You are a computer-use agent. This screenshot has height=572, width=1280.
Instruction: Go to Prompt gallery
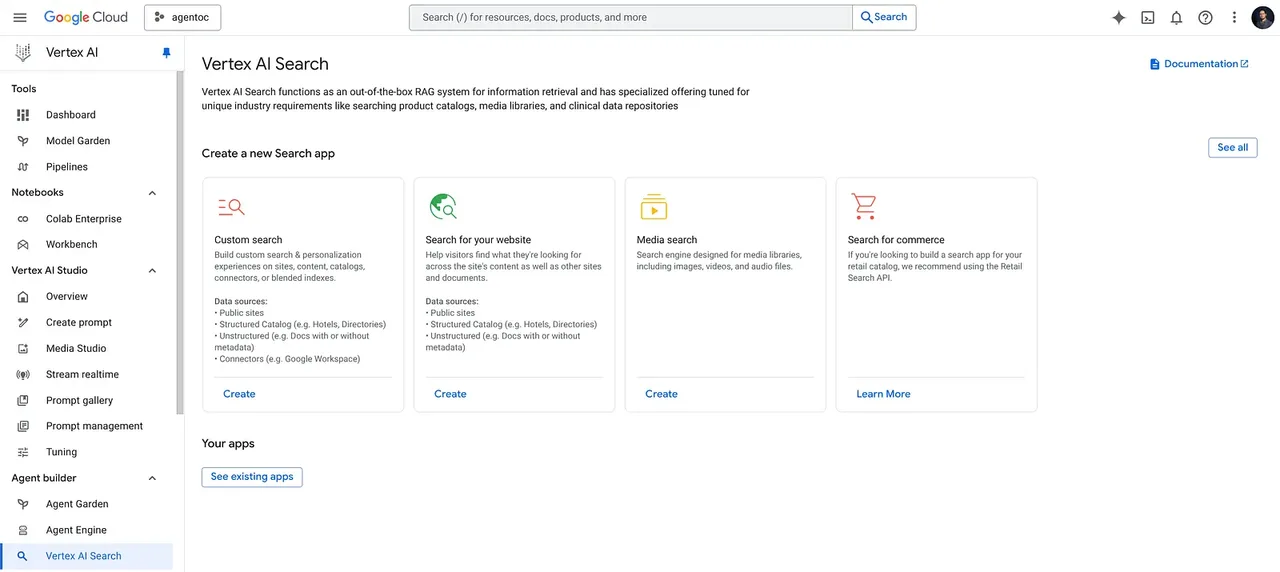pos(79,400)
